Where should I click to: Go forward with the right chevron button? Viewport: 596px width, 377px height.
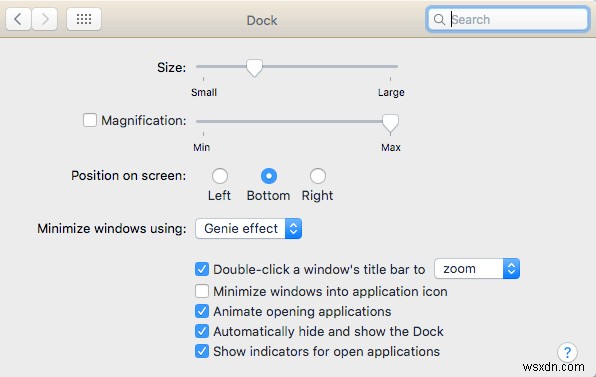pyautogui.click(x=44, y=19)
